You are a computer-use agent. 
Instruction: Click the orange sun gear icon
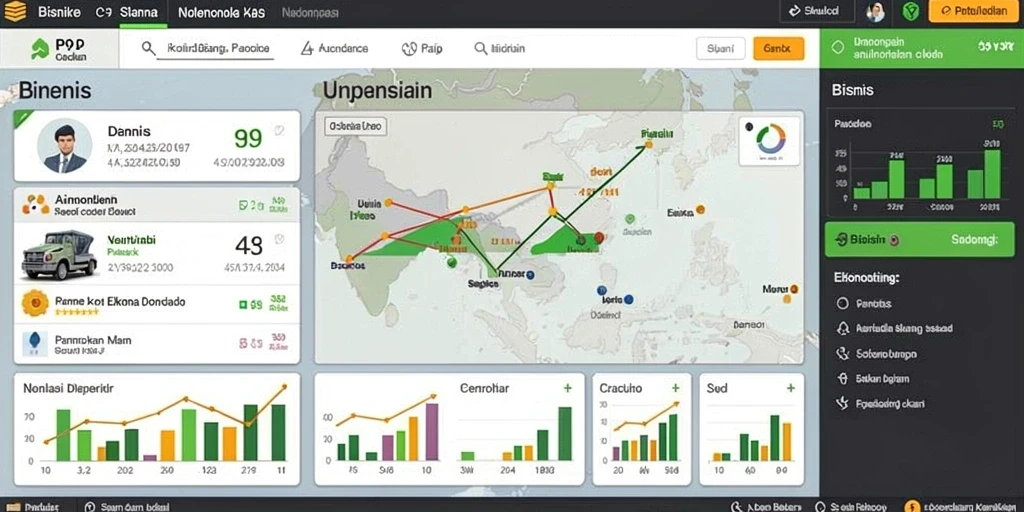(x=35, y=303)
